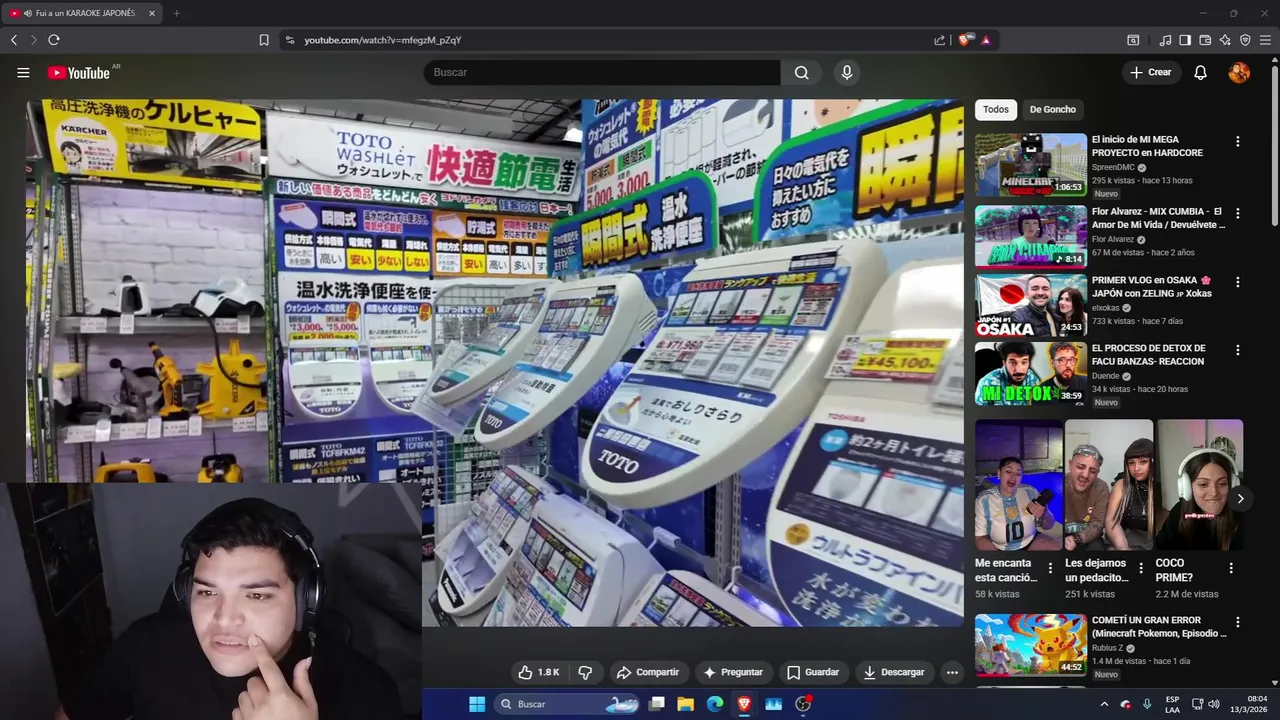Open Flor Alvarez Mix Cumbia thumbnail
The width and height of the screenshot is (1280, 720).
(x=1030, y=236)
